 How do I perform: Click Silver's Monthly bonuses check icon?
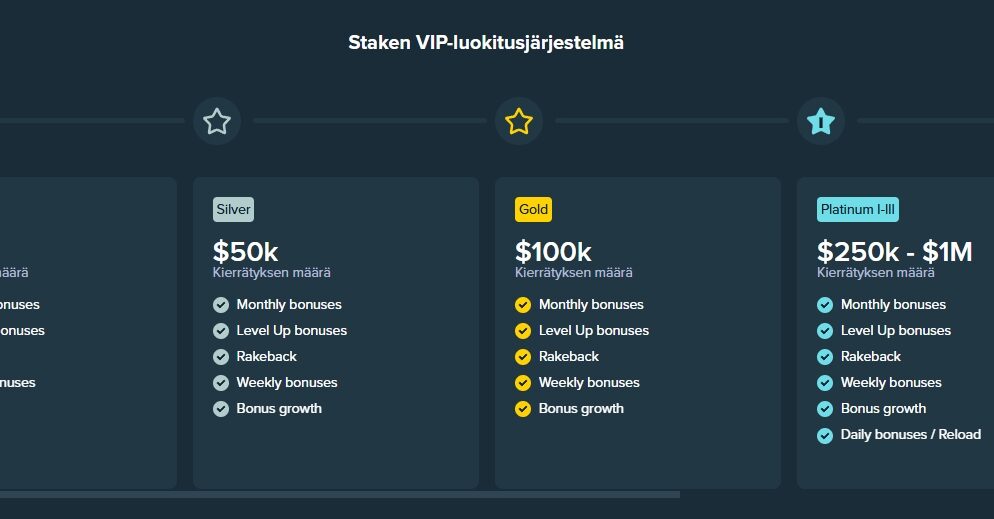221,305
